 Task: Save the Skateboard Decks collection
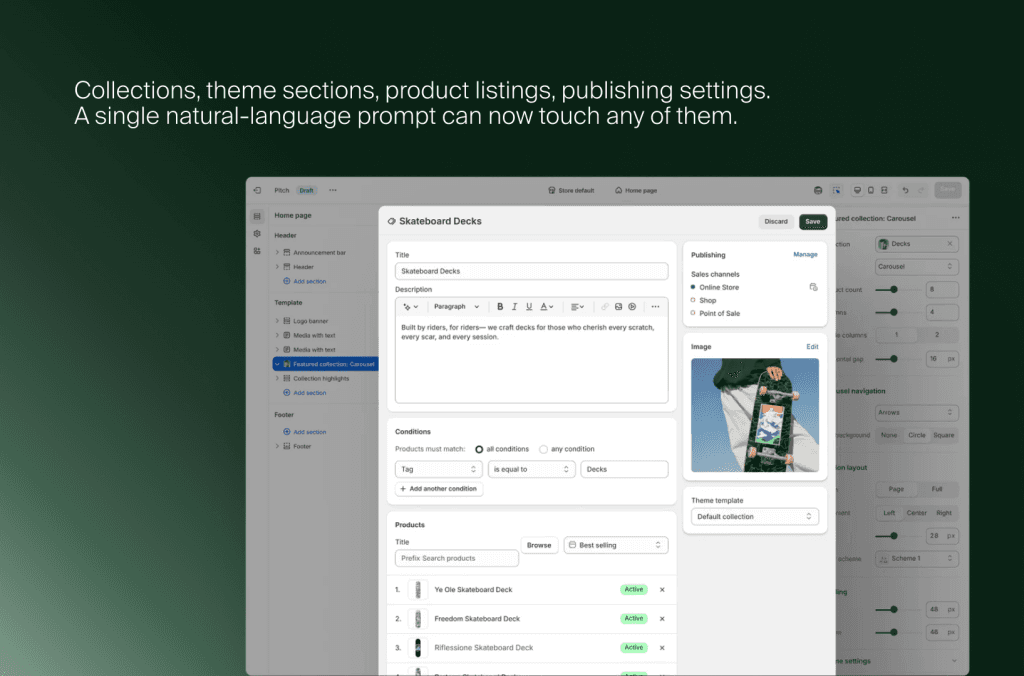pyautogui.click(x=812, y=221)
